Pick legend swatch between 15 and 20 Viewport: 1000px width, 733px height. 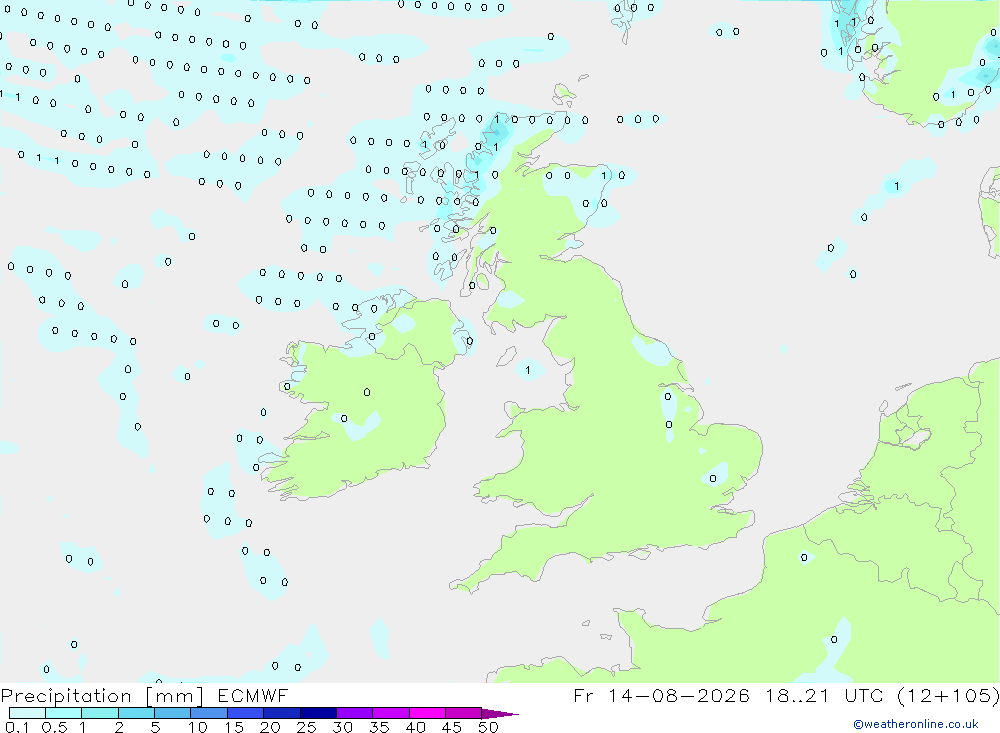point(245,713)
